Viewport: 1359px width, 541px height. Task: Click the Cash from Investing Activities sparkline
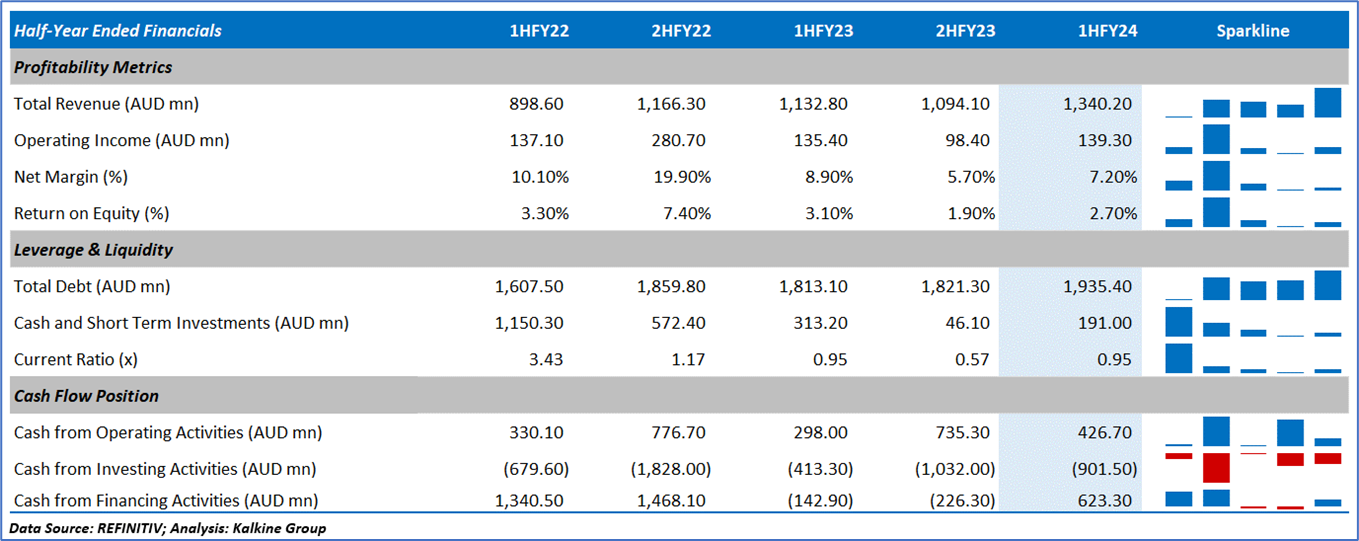1253,466
